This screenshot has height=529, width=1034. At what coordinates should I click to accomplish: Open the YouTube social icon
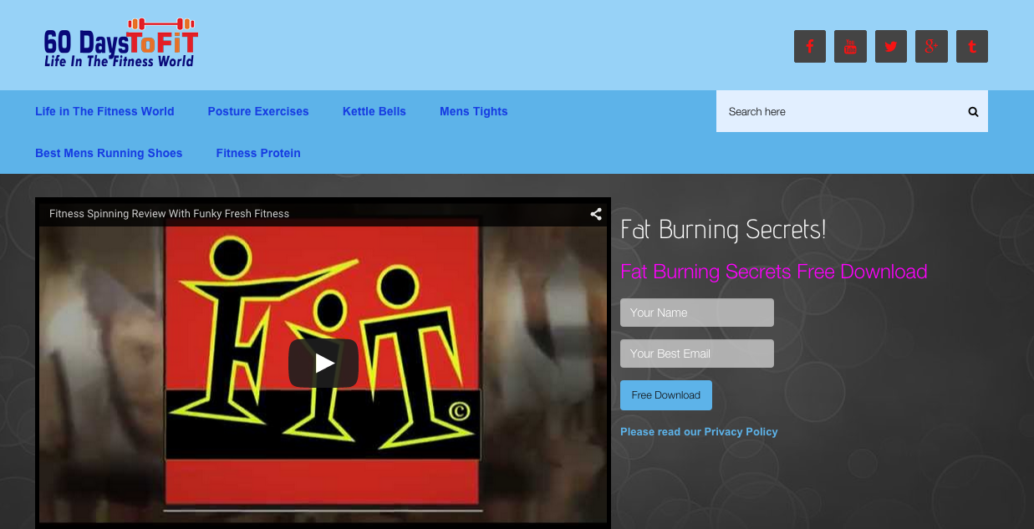click(x=850, y=46)
